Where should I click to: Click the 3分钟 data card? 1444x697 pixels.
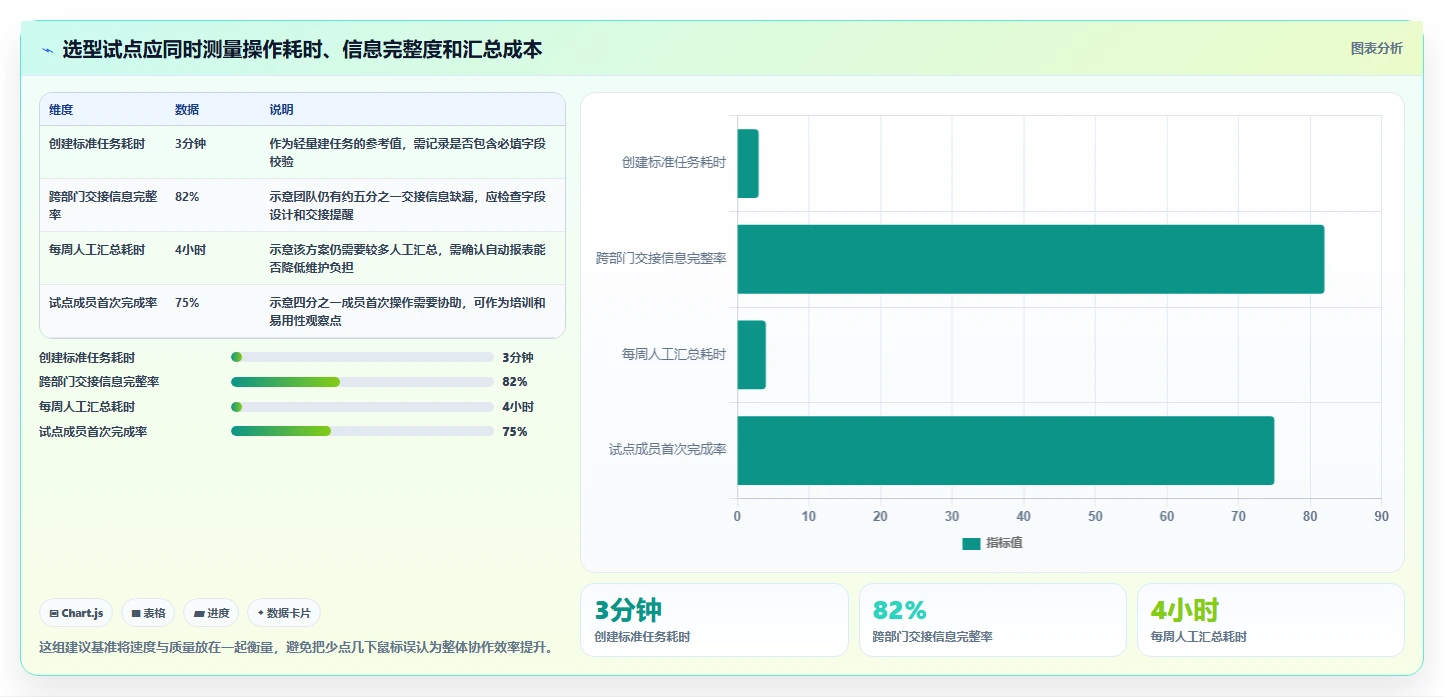[714, 620]
